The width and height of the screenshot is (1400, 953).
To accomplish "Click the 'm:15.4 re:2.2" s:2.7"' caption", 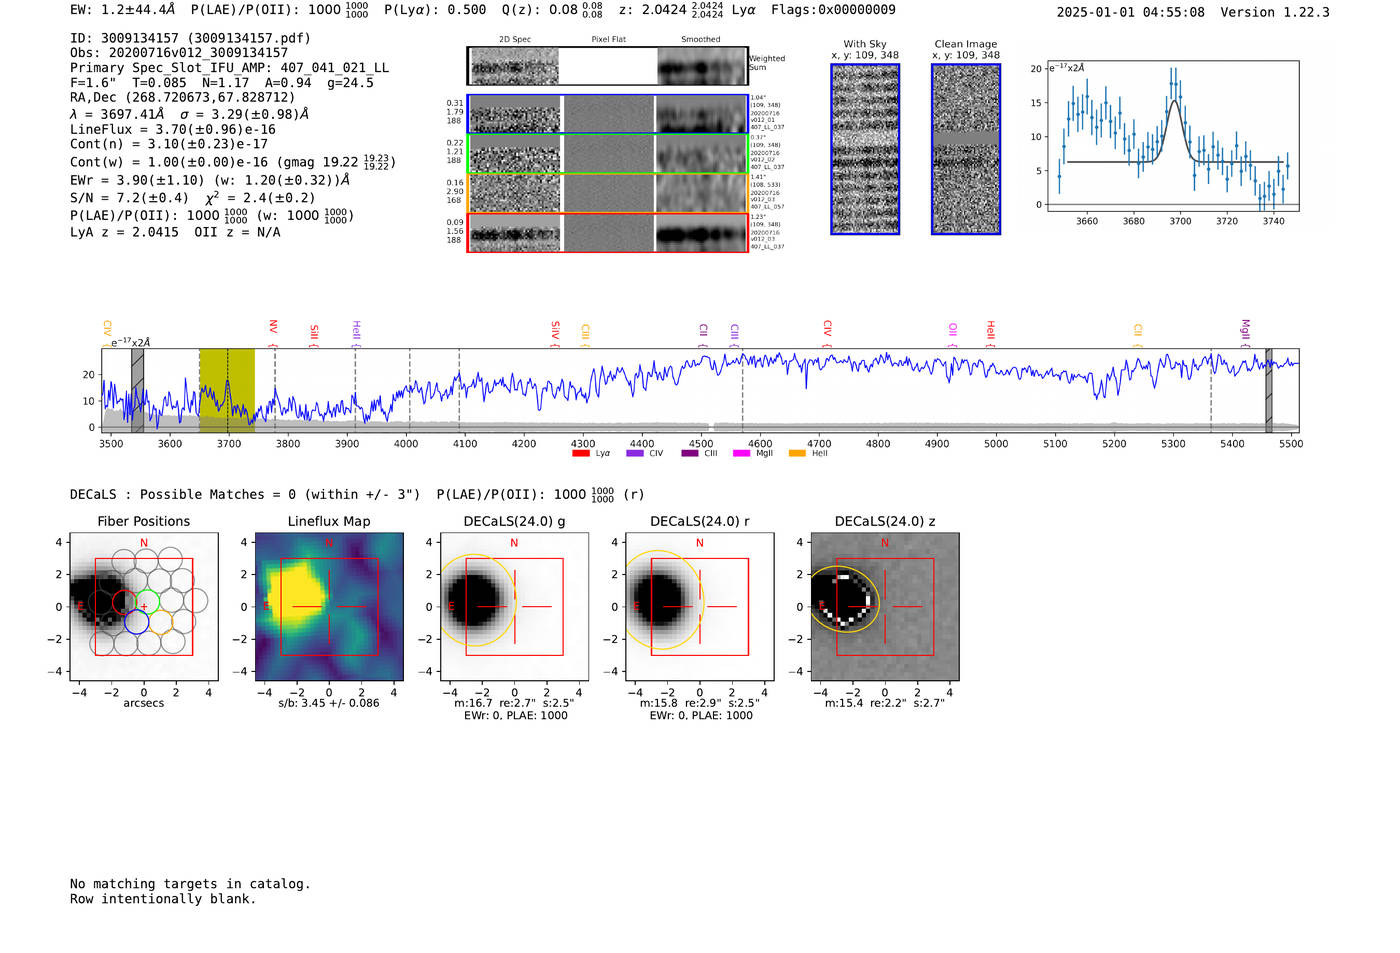I will [885, 703].
